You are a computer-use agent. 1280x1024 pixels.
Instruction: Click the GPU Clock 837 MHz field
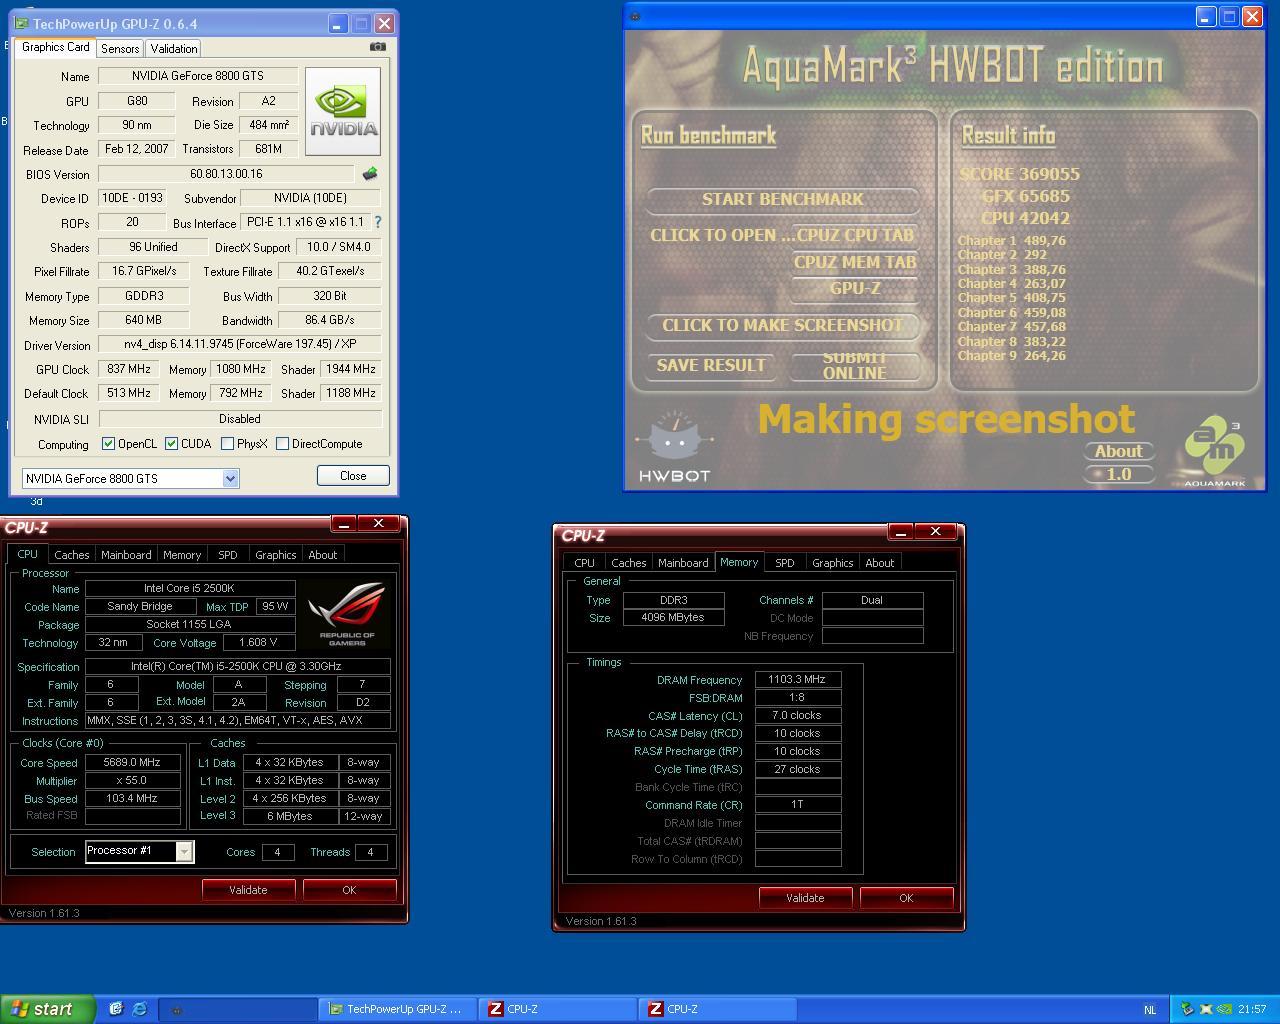click(127, 369)
